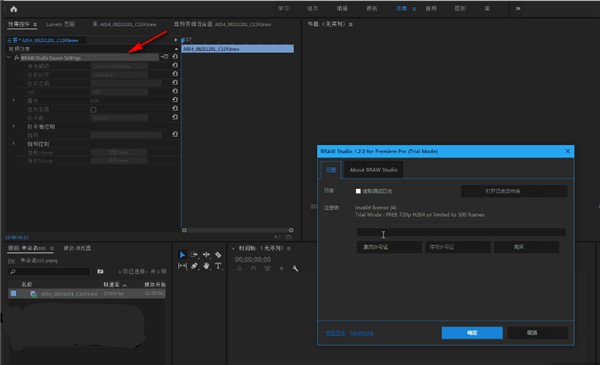Select the Selection arrow tool
Image resolution: width=600 pixels, height=365 pixels.
(182, 255)
